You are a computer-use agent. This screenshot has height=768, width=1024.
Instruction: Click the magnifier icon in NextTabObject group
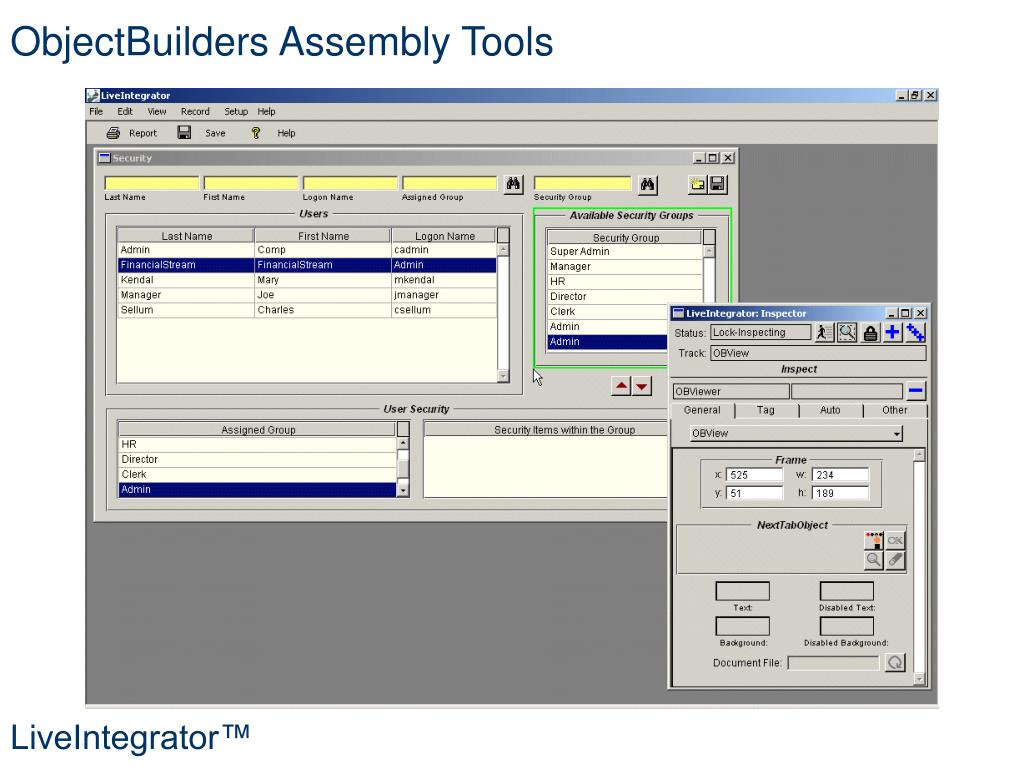click(x=874, y=560)
